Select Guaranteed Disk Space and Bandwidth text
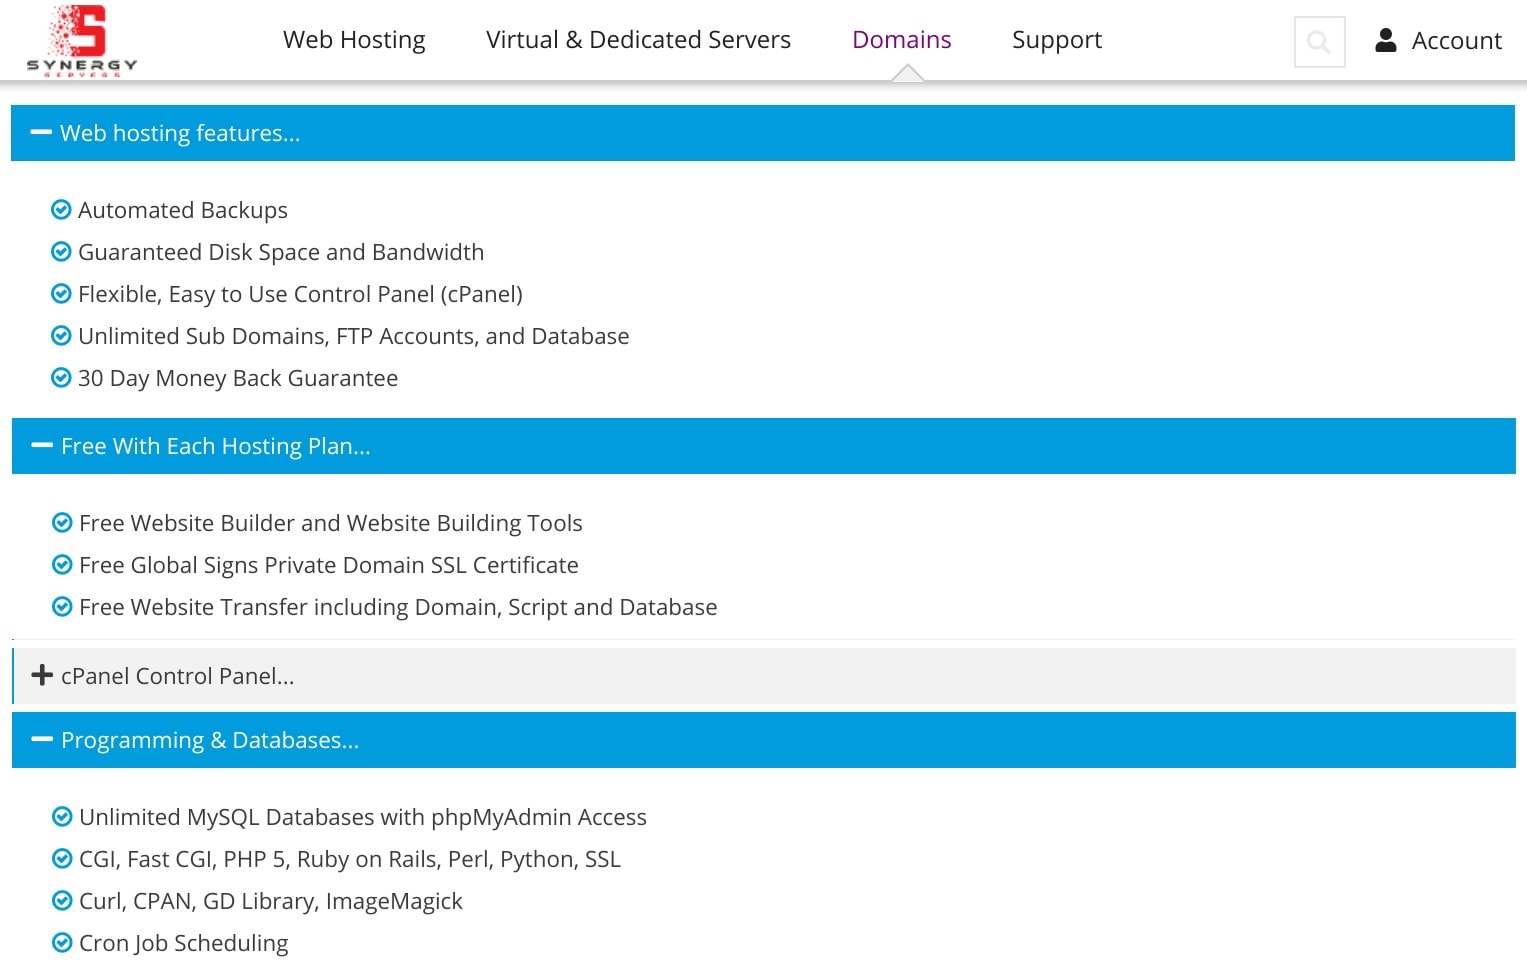Screen dimensions: 1527x979 click(281, 252)
